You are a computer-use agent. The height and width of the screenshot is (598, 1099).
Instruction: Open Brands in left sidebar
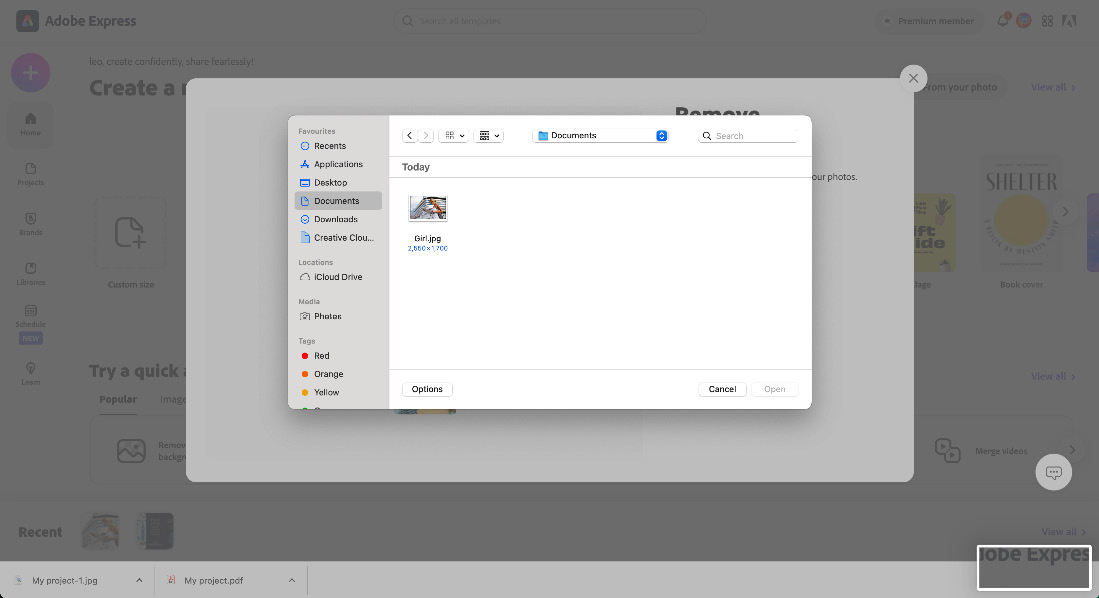pyautogui.click(x=30, y=224)
